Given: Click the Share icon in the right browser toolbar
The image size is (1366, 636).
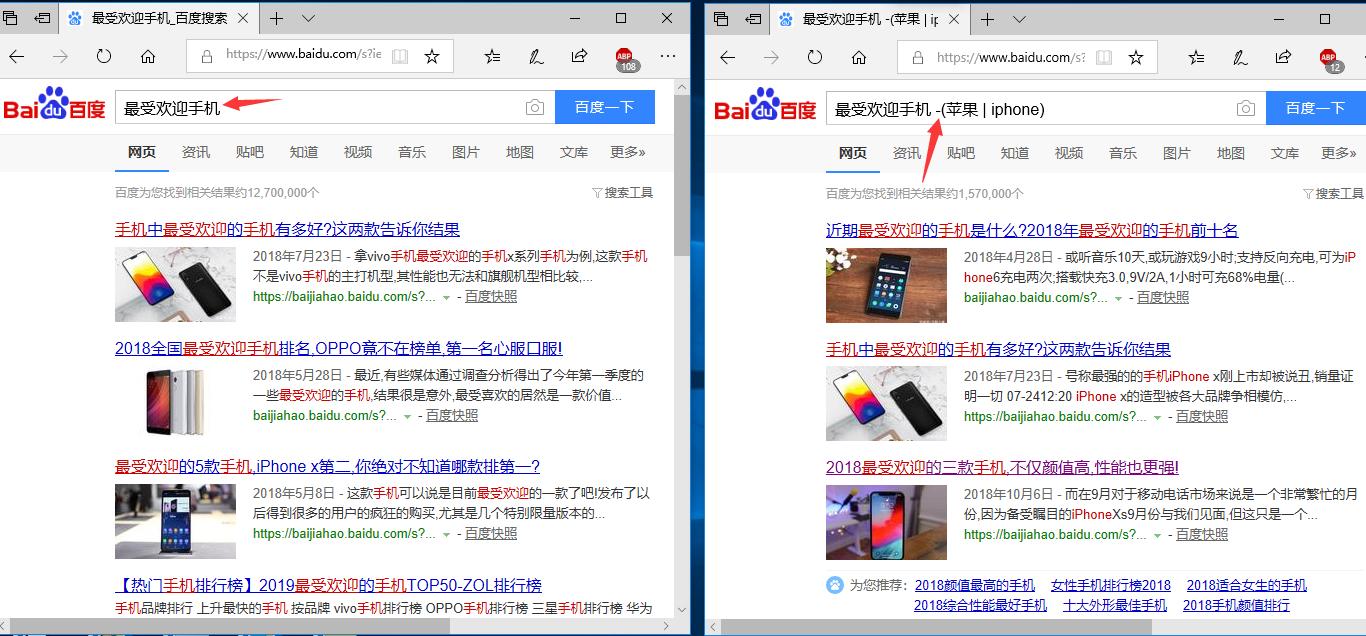Looking at the screenshot, I should [x=1283, y=57].
